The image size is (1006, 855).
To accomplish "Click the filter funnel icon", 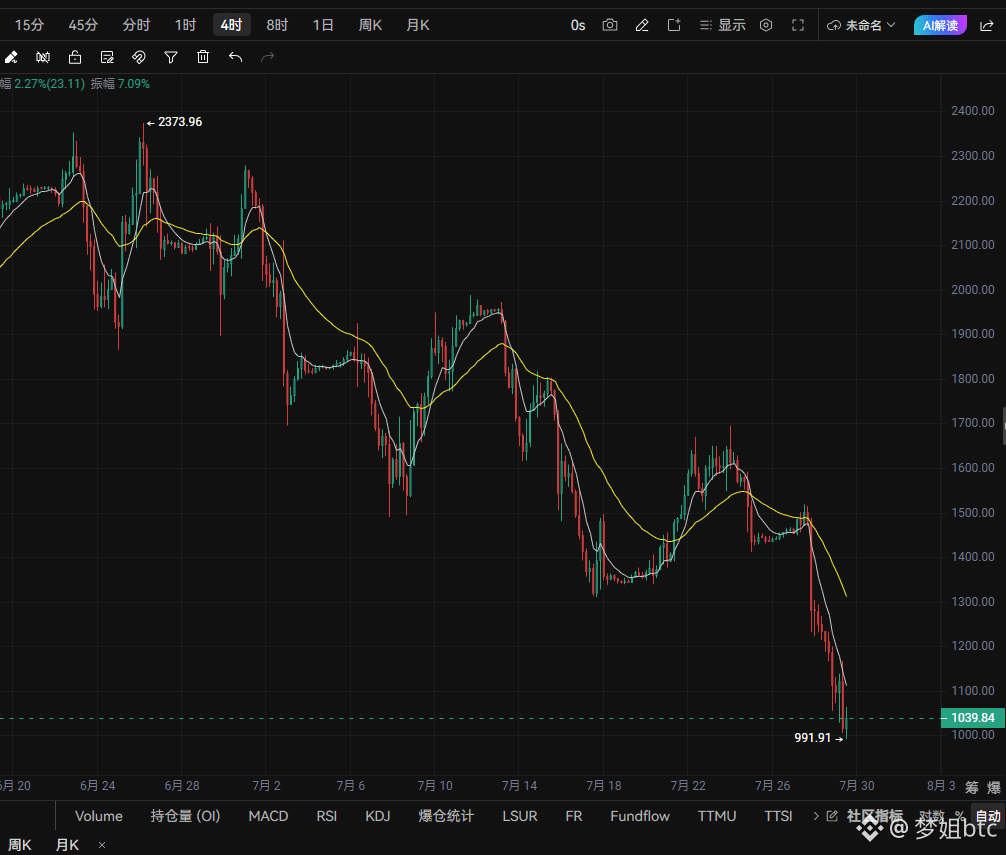I will pyautogui.click(x=171, y=58).
